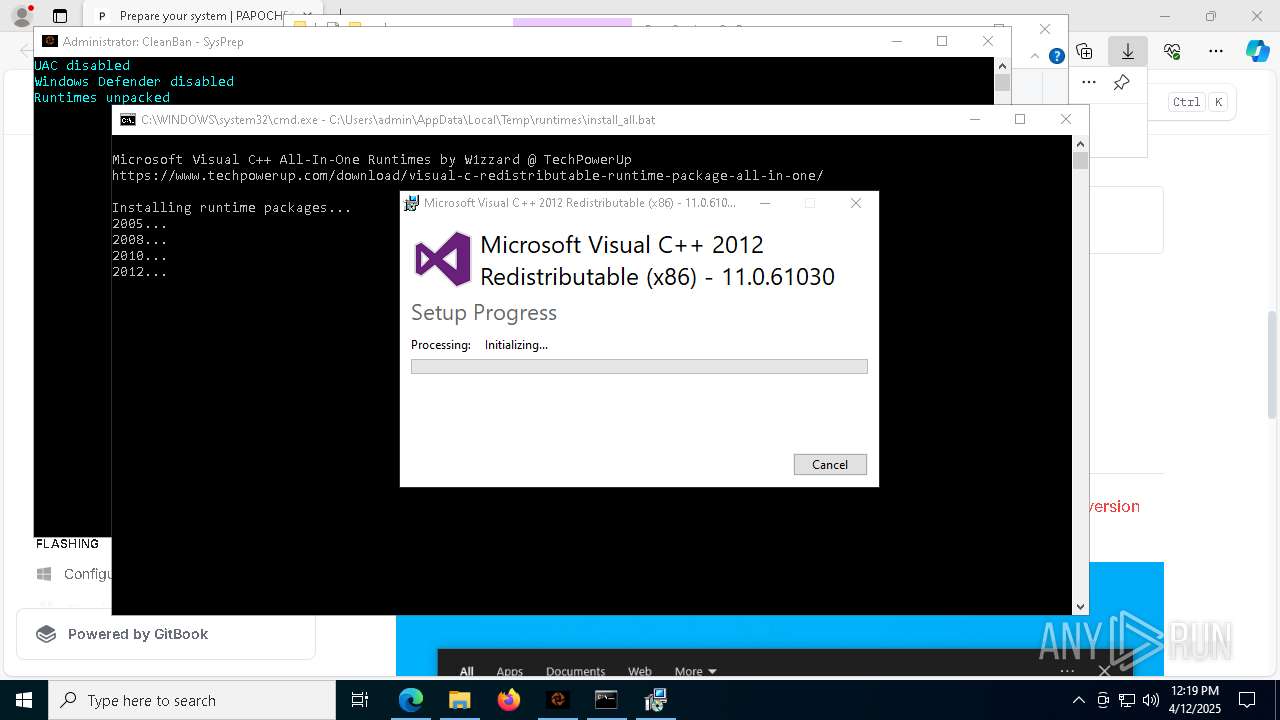The image size is (1280, 720).
Task: Select the All tab in the search panel
Action: (466, 671)
